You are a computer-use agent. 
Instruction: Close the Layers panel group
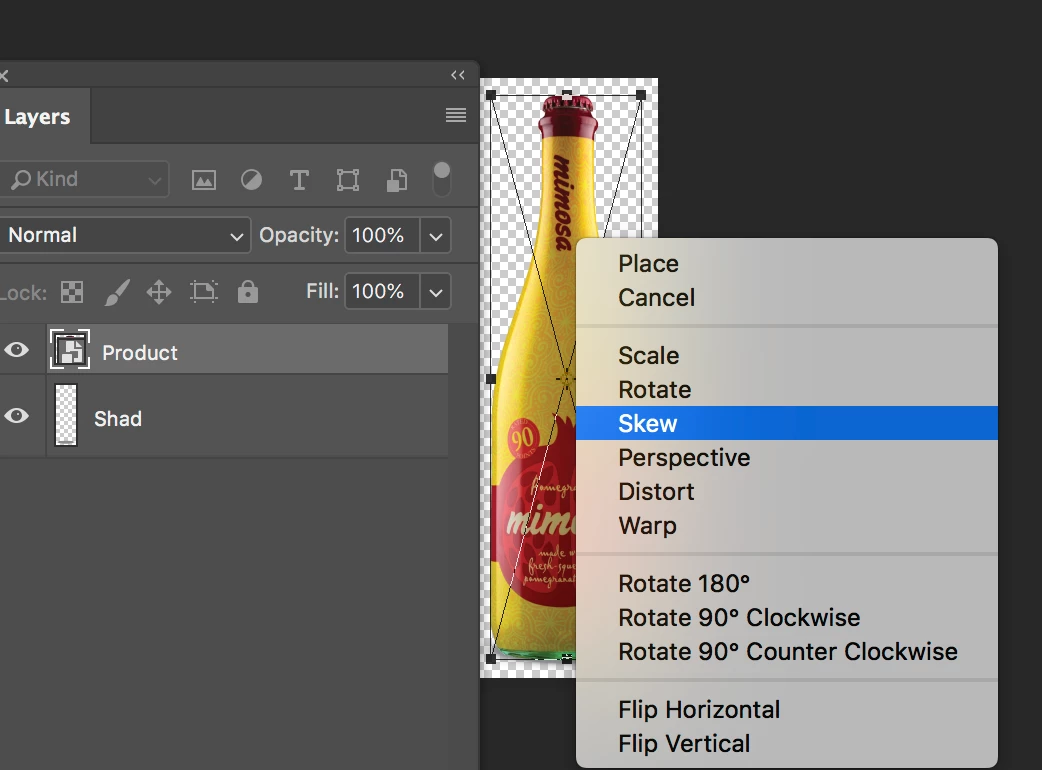(x=3, y=76)
